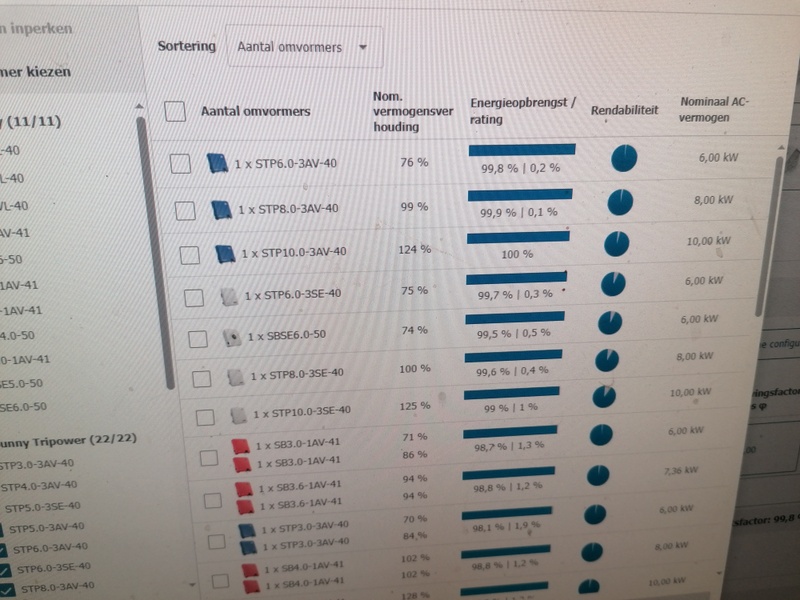Select STP5.0-3SE-40 in the sidebar list
Viewport: 800px width, 600px height.
pyautogui.click(x=42, y=506)
